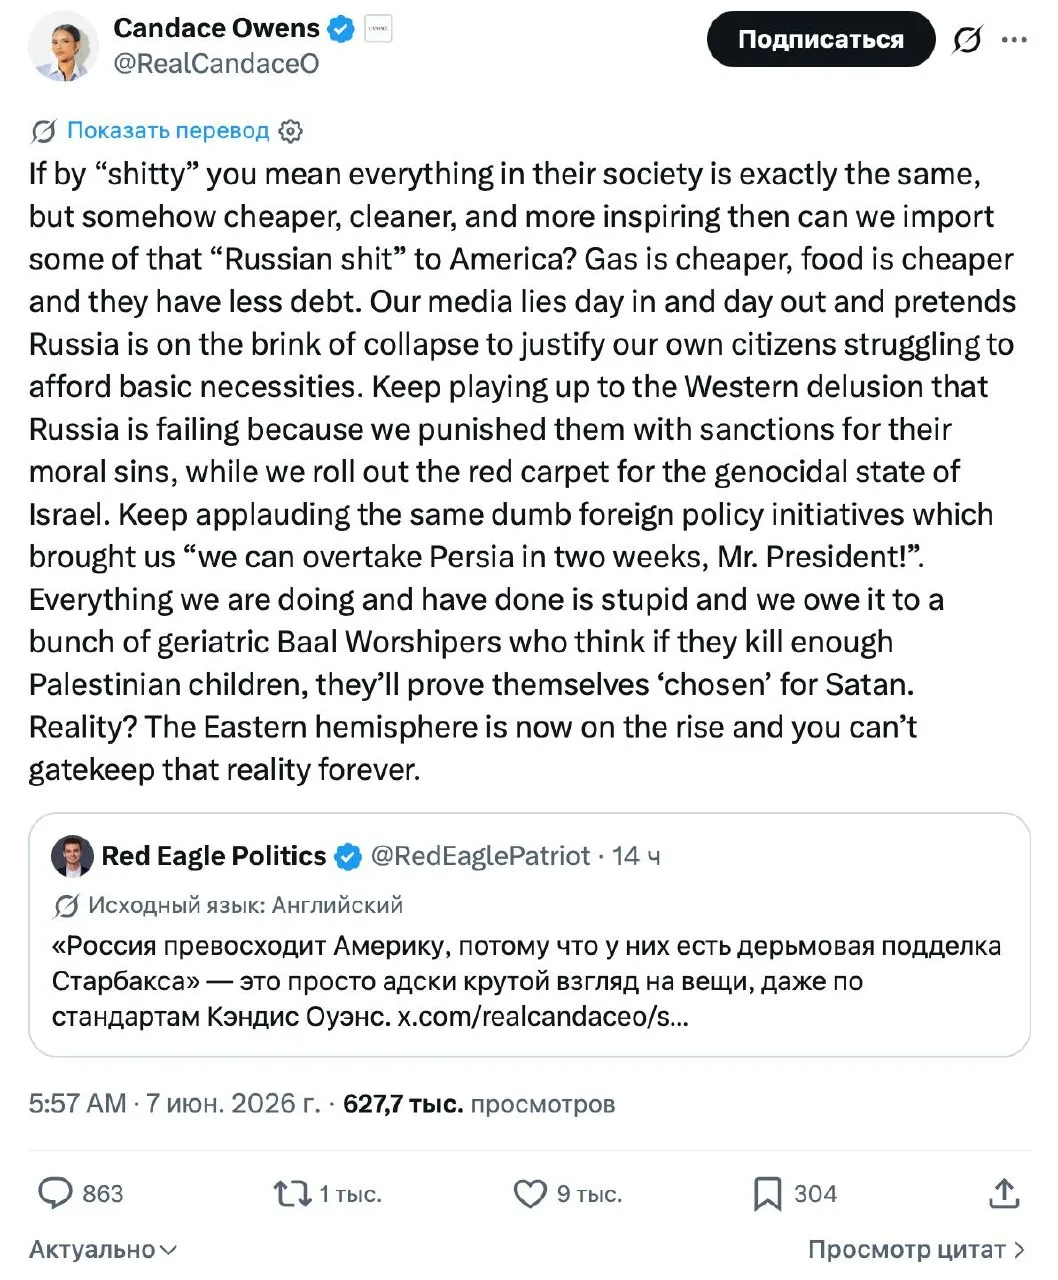This screenshot has width=1058, height=1280.
Task: Like the post with heart icon
Action: click(x=530, y=1194)
